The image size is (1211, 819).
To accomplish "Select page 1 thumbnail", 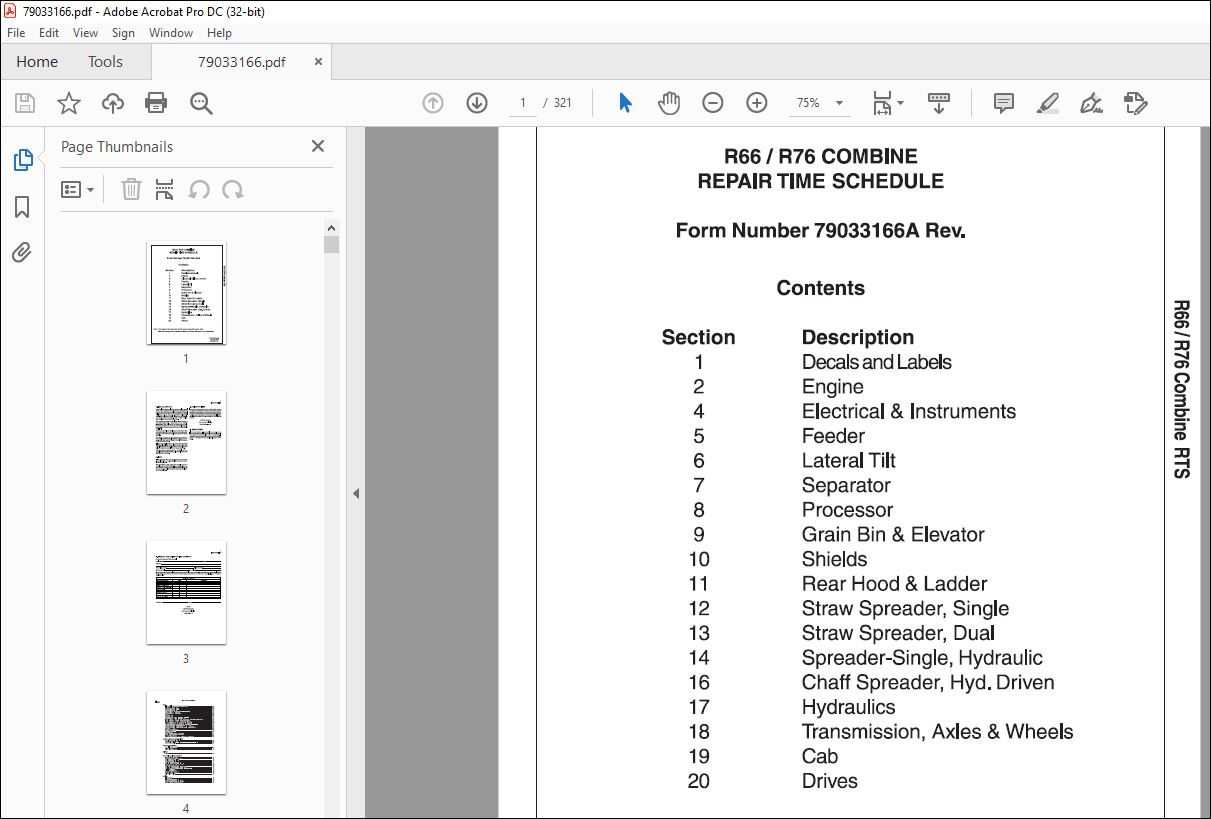I will pos(186,293).
